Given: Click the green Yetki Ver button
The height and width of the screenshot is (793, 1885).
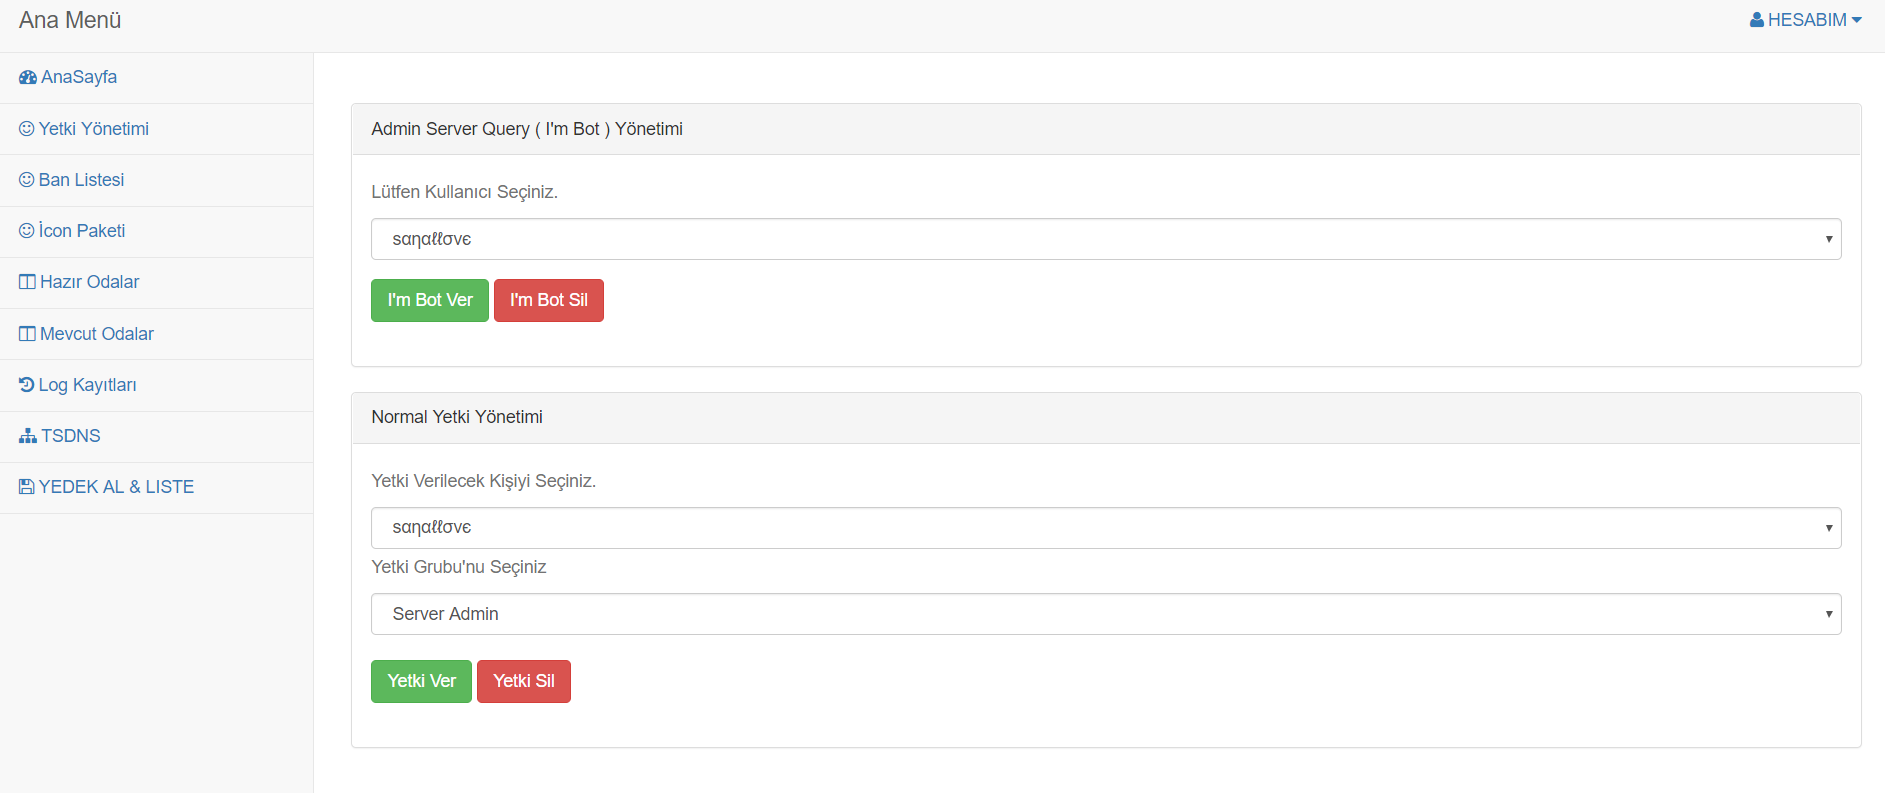Looking at the screenshot, I should click(x=421, y=681).
